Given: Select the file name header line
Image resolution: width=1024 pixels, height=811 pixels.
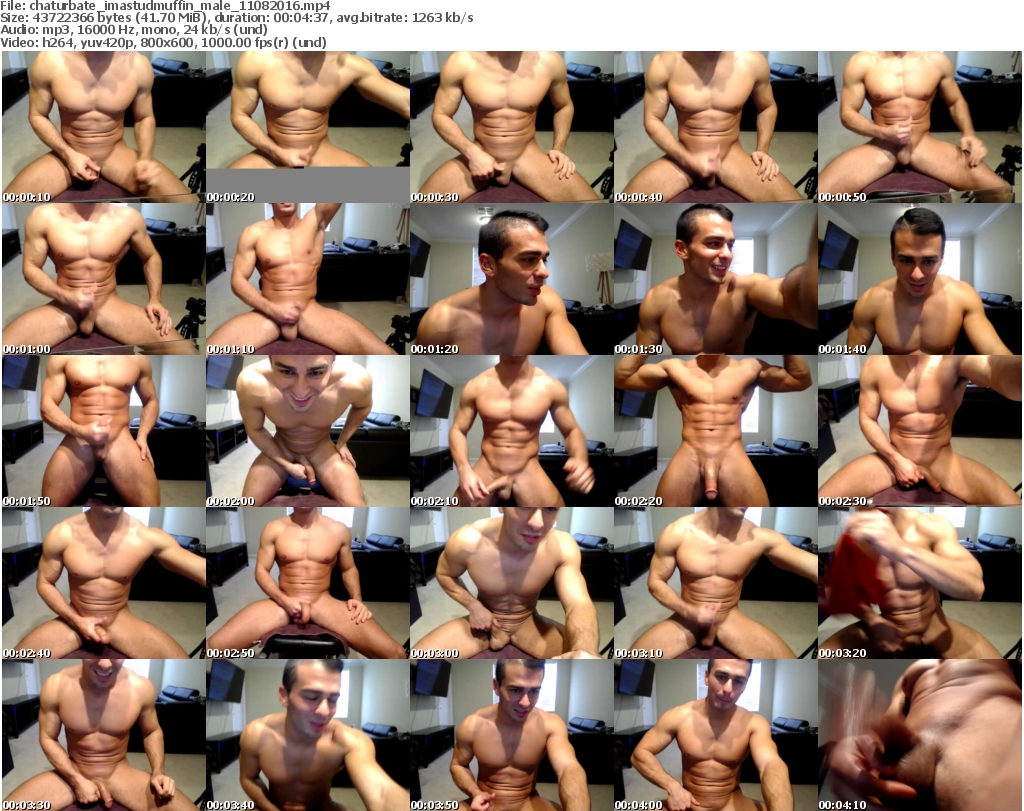Looking at the screenshot, I should pos(165,6).
